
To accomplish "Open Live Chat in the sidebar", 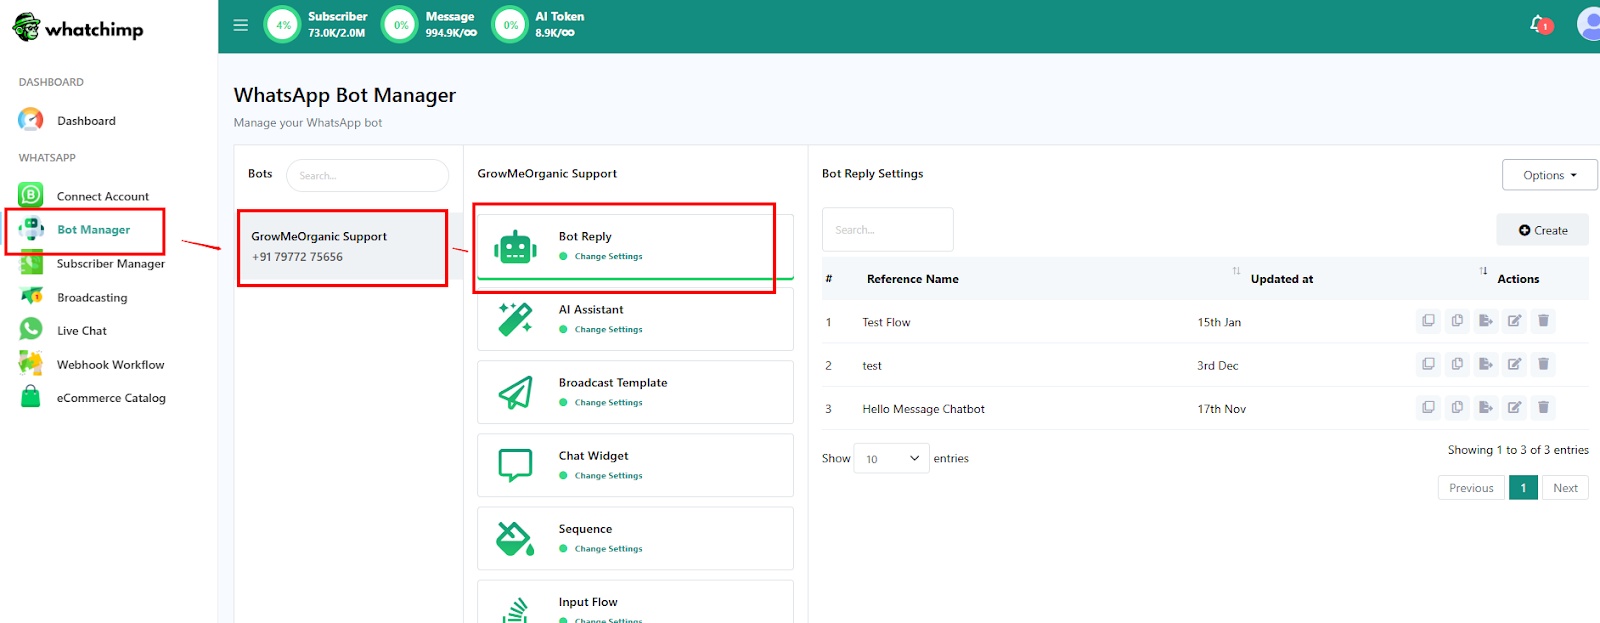I will [x=81, y=331].
